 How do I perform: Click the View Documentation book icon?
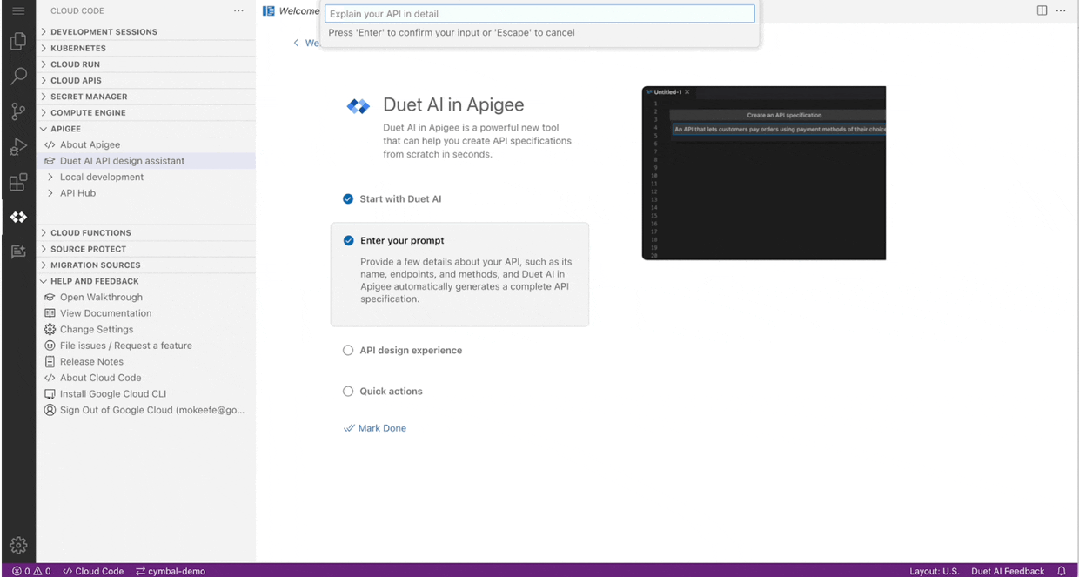coord(49,313)
